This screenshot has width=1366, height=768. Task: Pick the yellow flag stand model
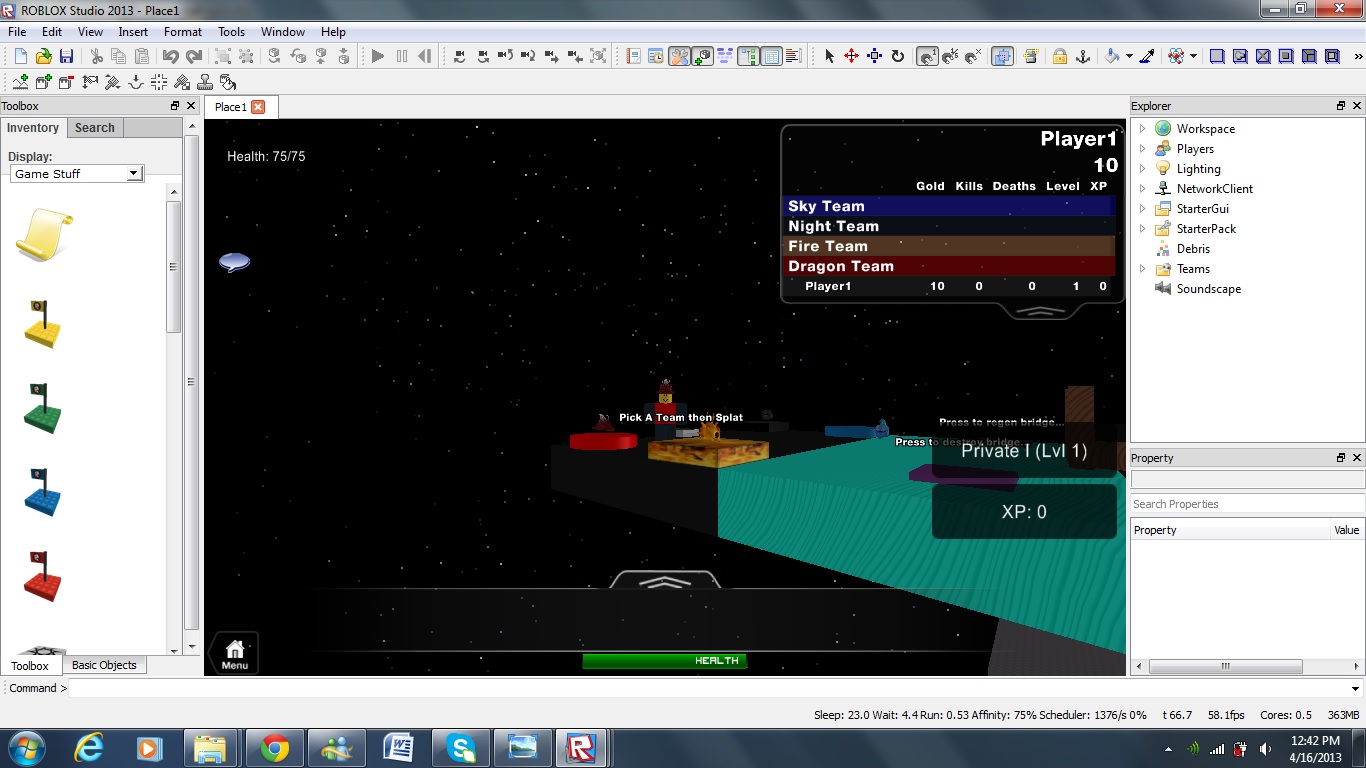41,323
